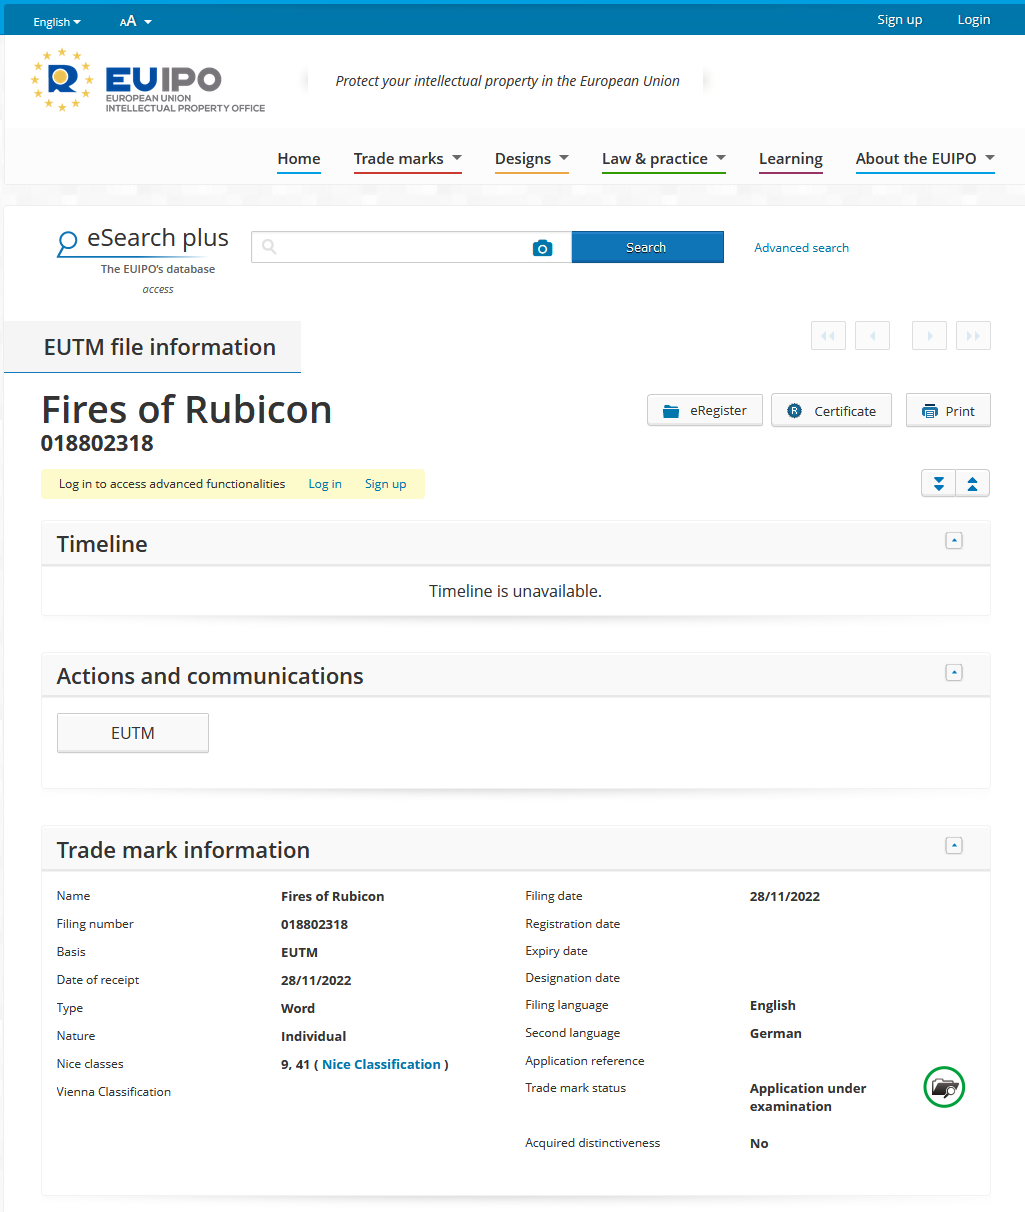Click 'Application under examination' status text
1025x1212 pixels.
808,1097
